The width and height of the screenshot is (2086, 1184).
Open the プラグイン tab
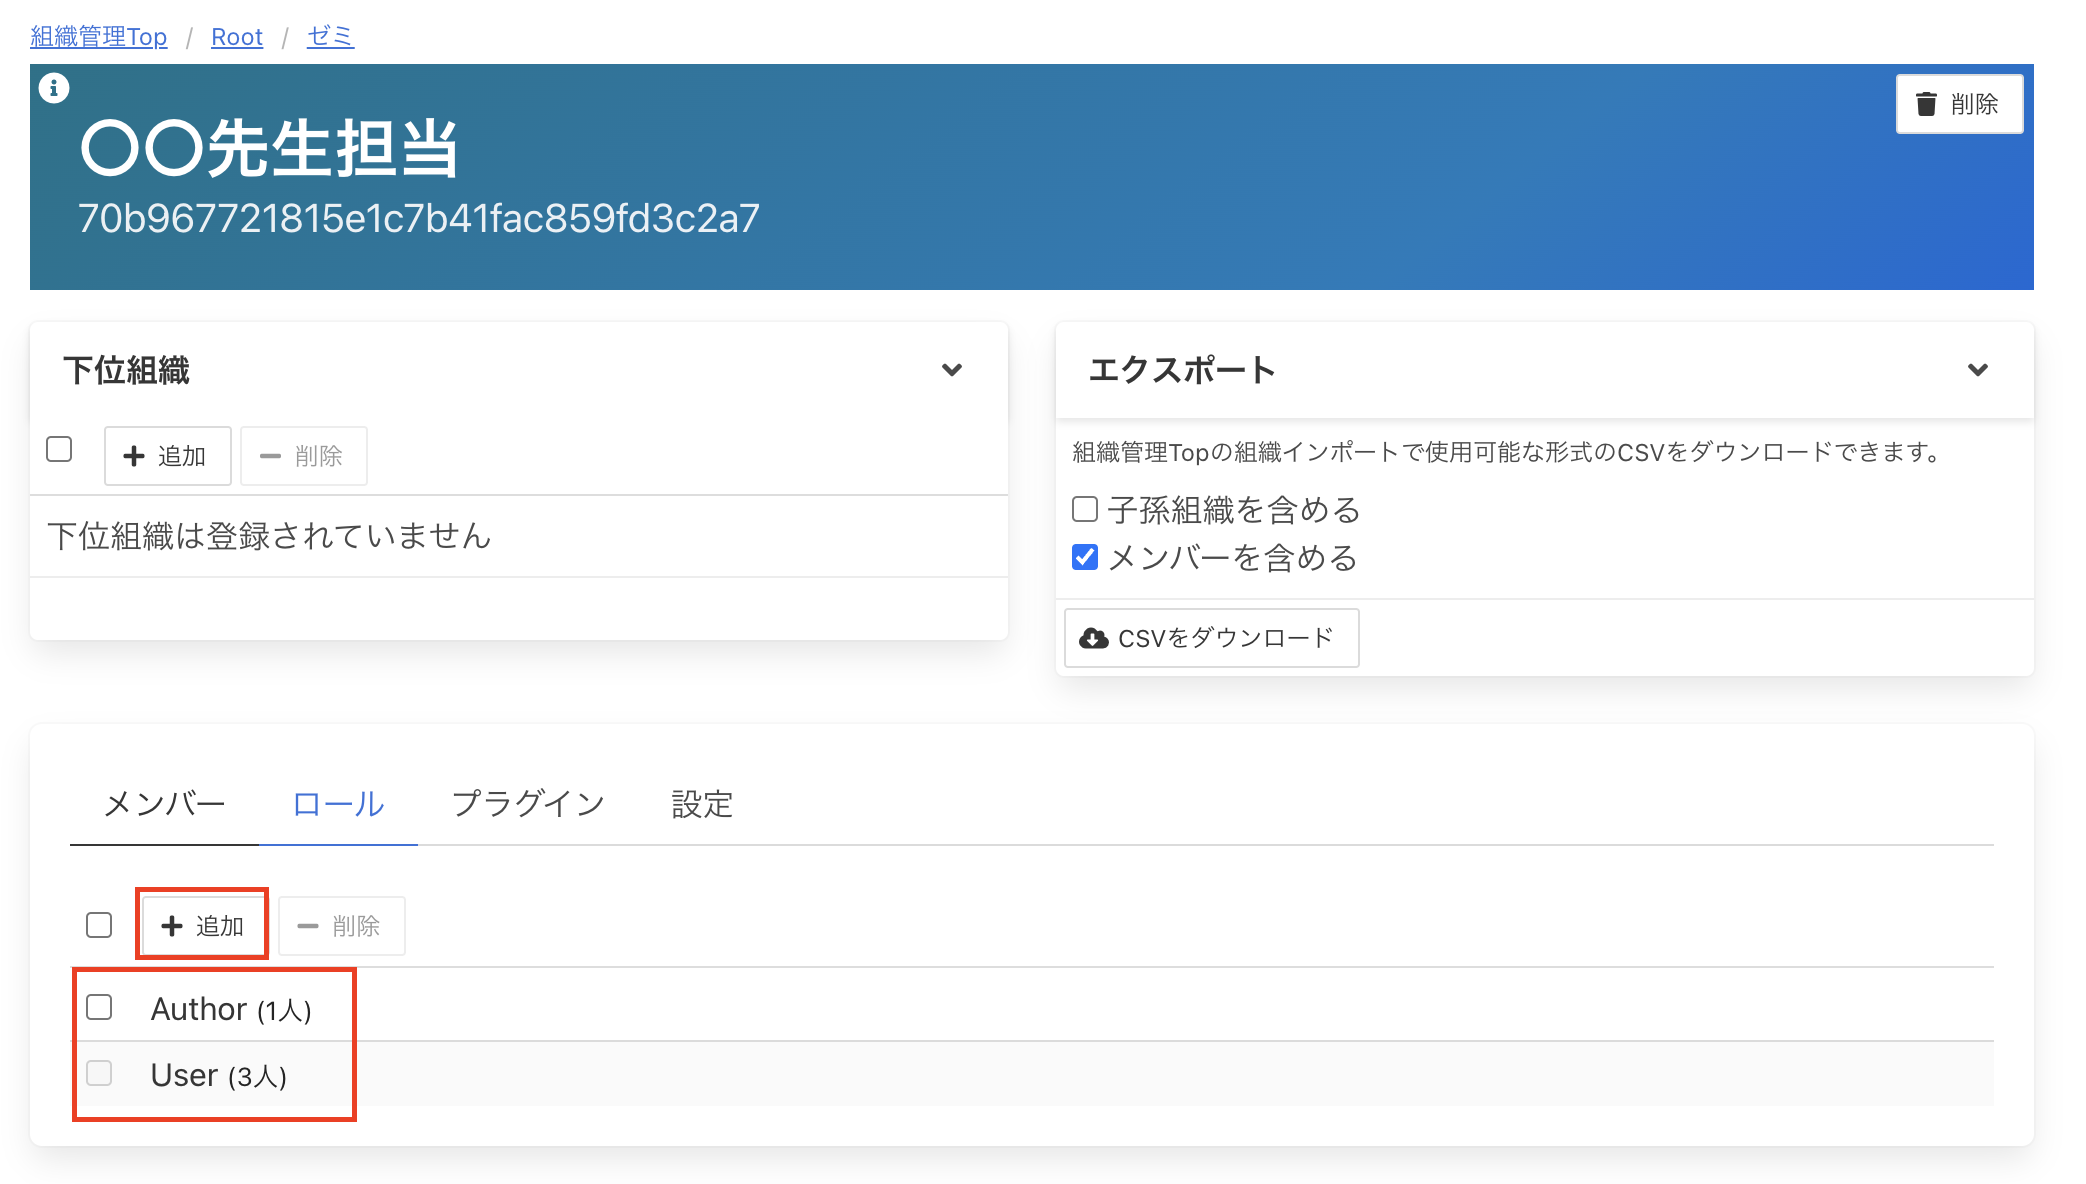(528, 804)
